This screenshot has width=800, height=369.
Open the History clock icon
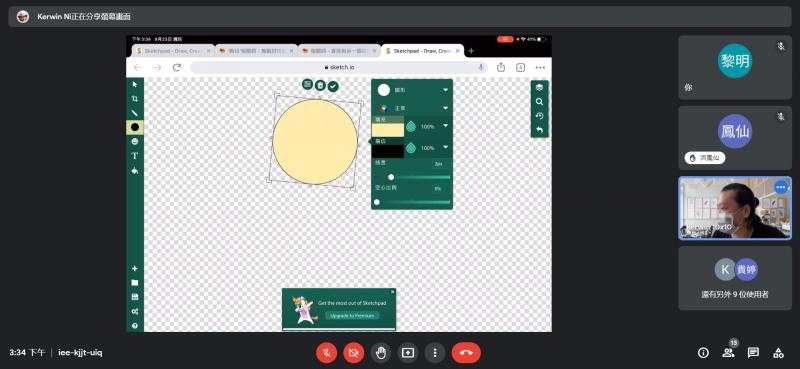pos(539,116)
